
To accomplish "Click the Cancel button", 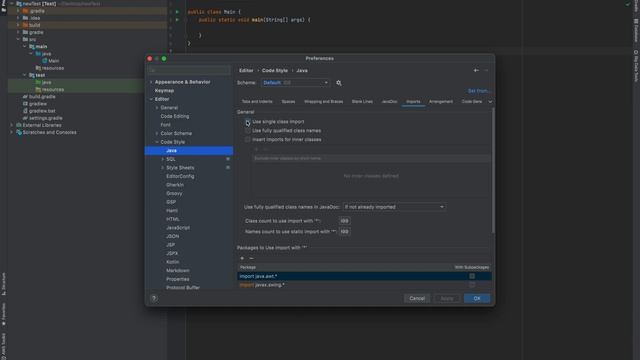I will [x=417, y=298].
